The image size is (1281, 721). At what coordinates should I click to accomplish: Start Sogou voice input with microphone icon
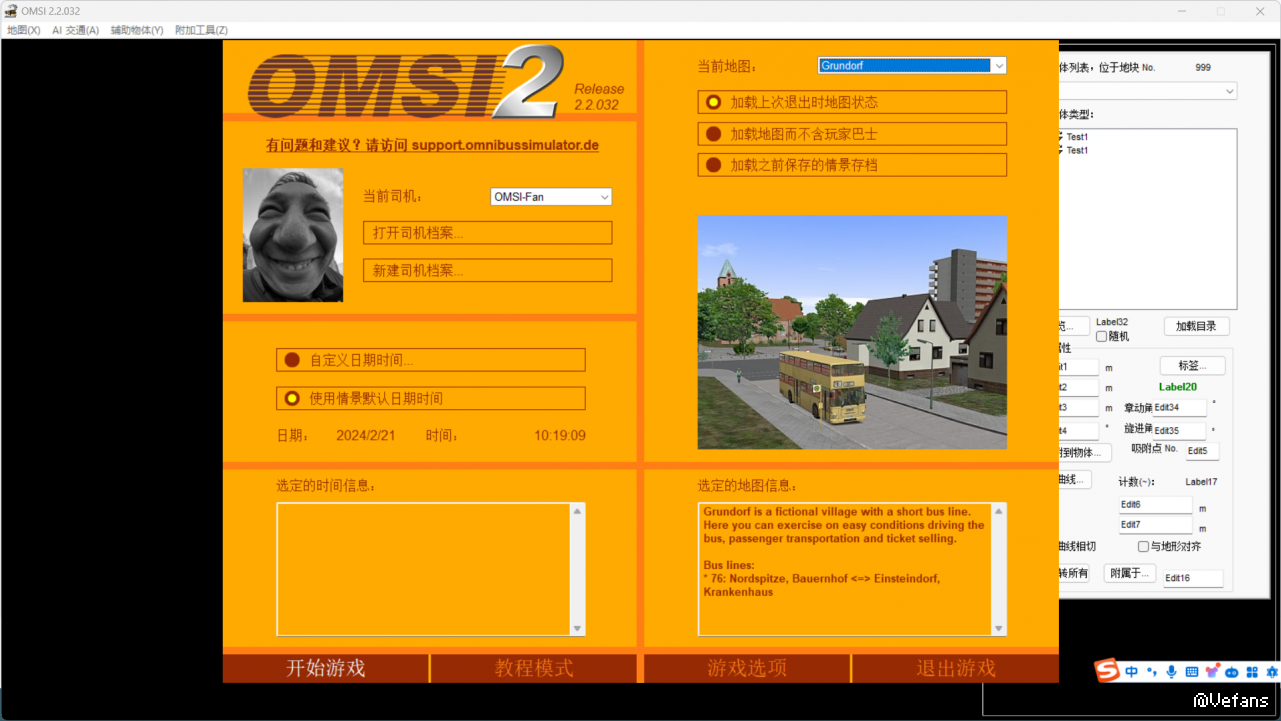tap(1171, 672)
